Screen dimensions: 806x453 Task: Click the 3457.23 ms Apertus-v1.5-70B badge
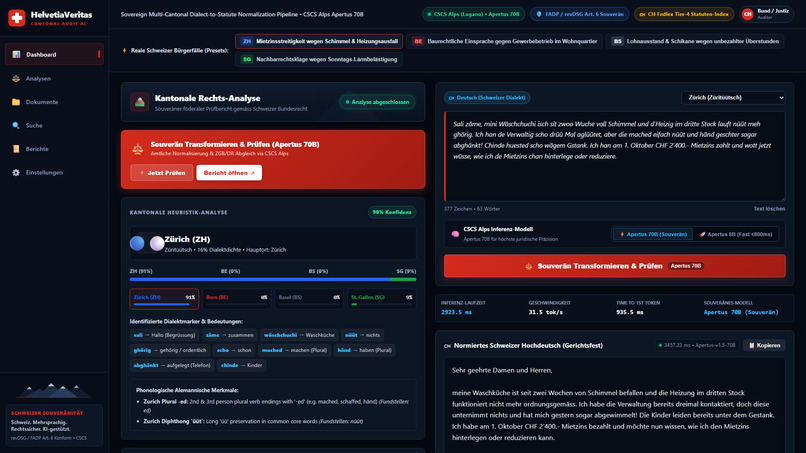click(696, 346)
